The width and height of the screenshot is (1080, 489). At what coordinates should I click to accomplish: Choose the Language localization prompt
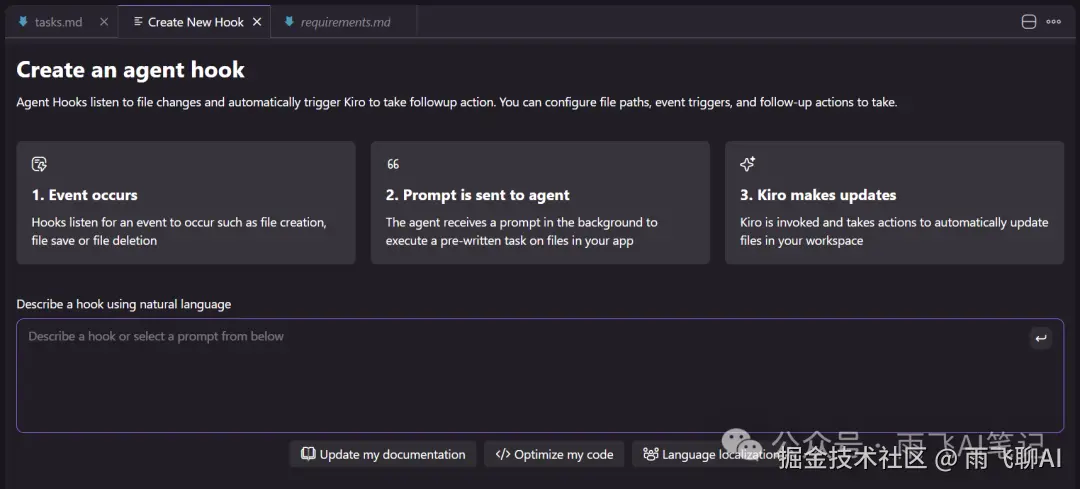click(712, 454)
